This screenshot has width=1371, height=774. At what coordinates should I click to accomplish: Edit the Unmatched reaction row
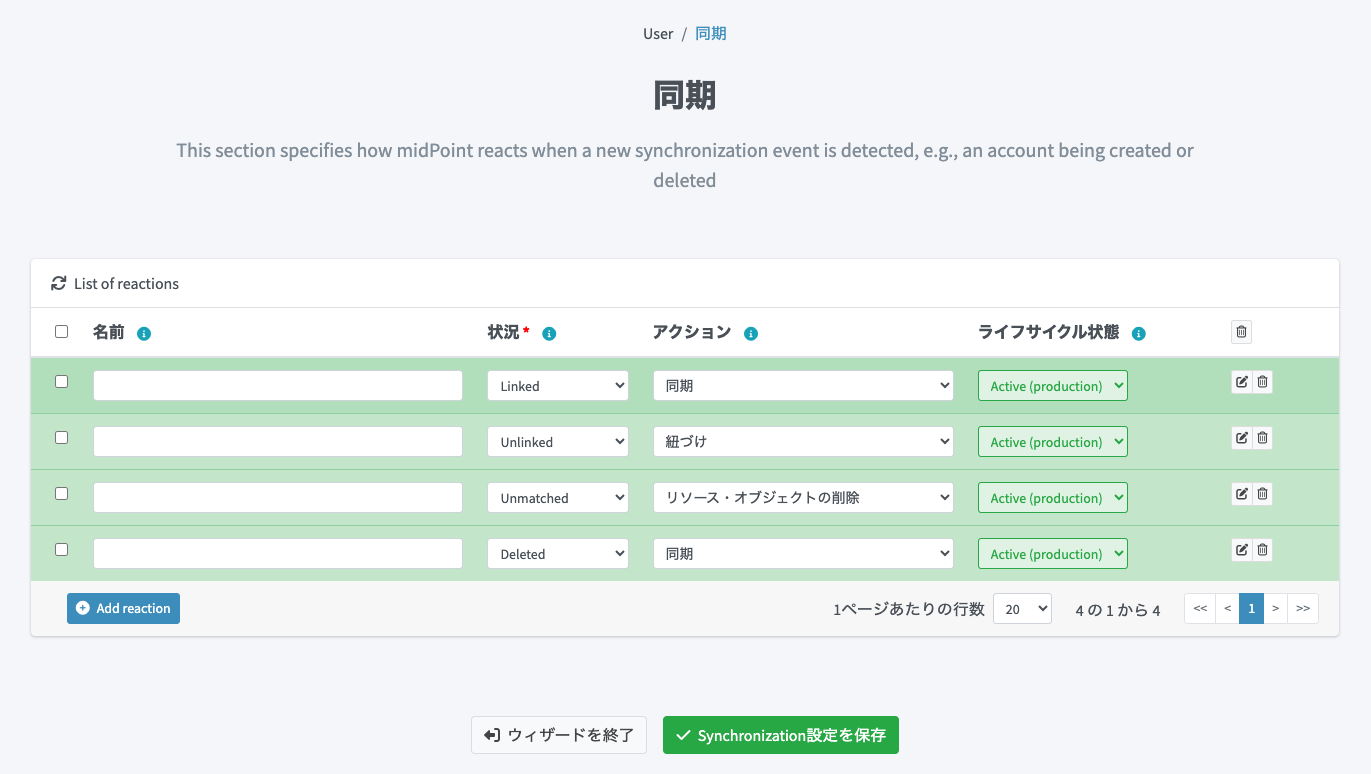1241,494
